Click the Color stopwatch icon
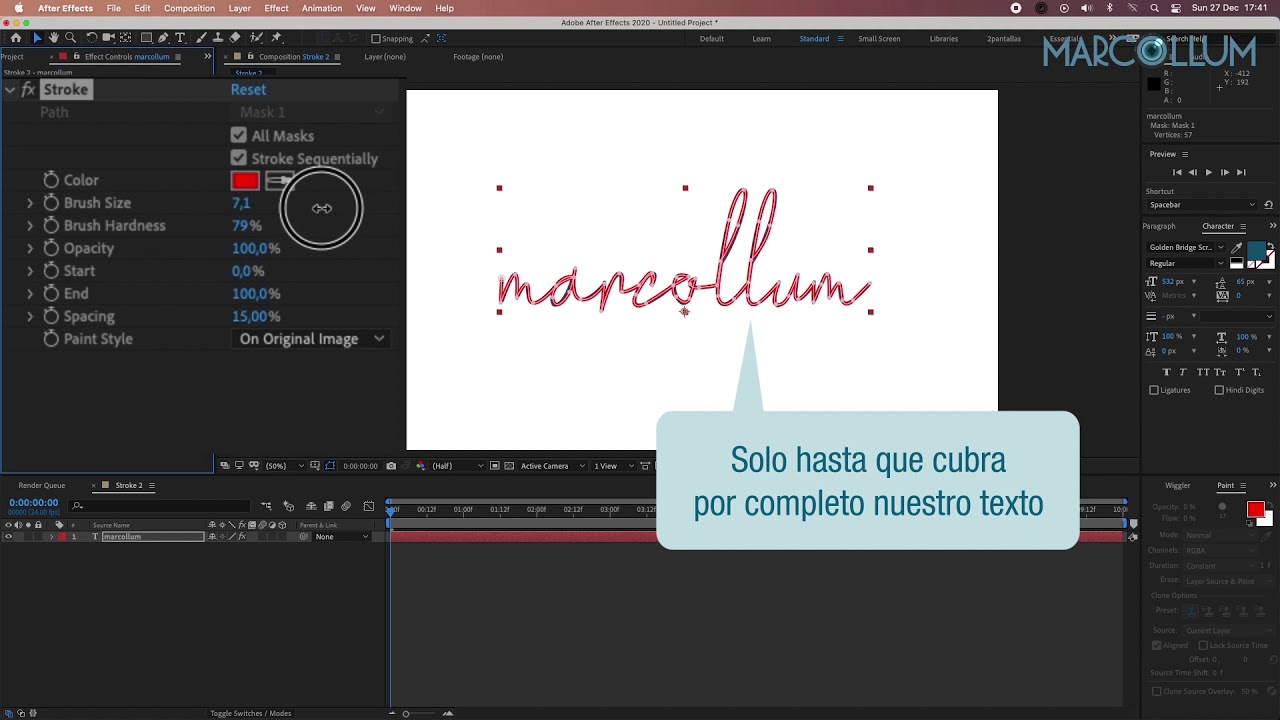The image size is (1280, 720). click(x=51, y=180)
